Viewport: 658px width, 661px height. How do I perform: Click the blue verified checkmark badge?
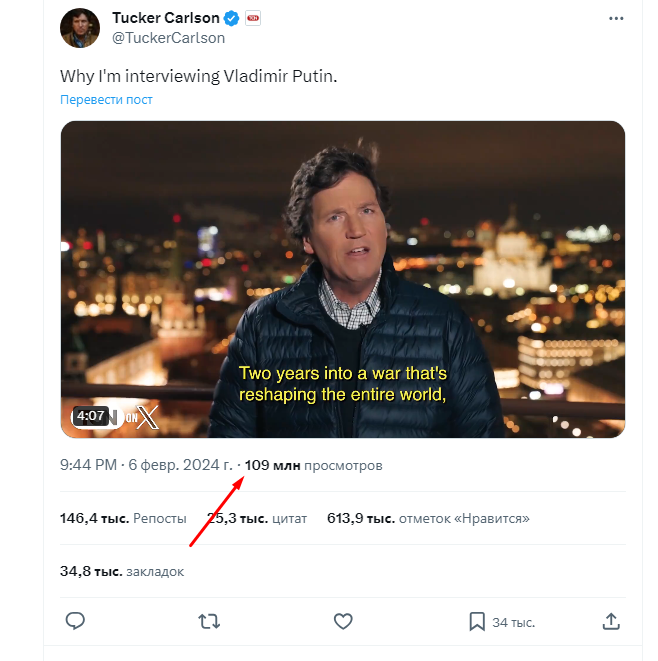click(x=231, y=18)
